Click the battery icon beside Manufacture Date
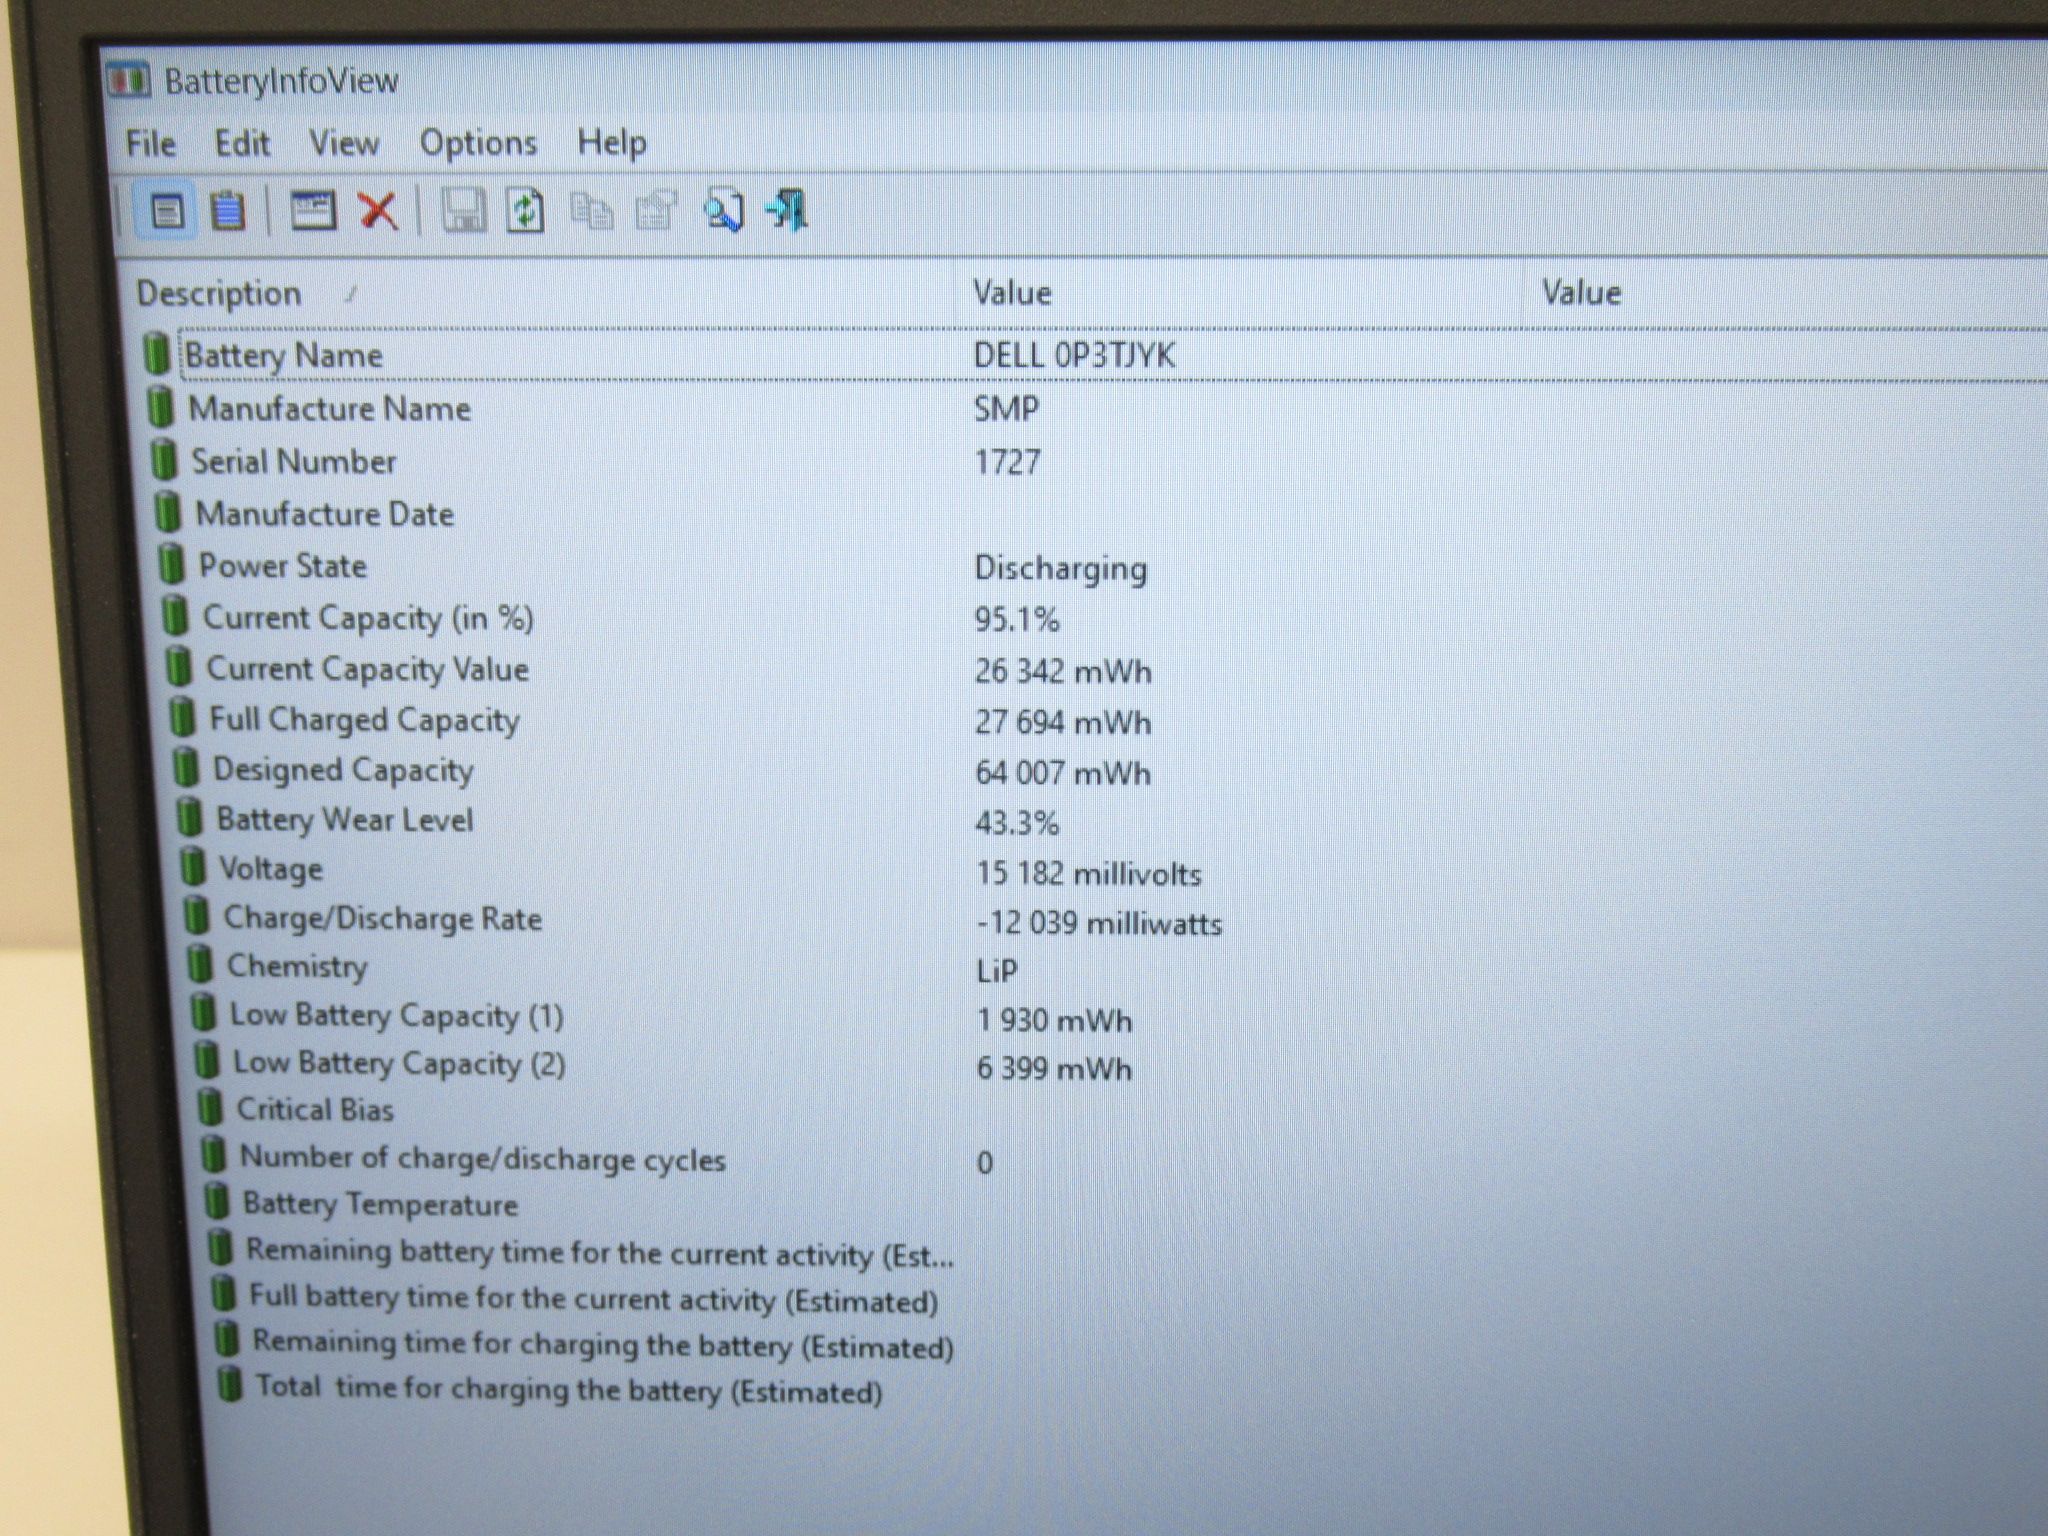 point(168,513)
